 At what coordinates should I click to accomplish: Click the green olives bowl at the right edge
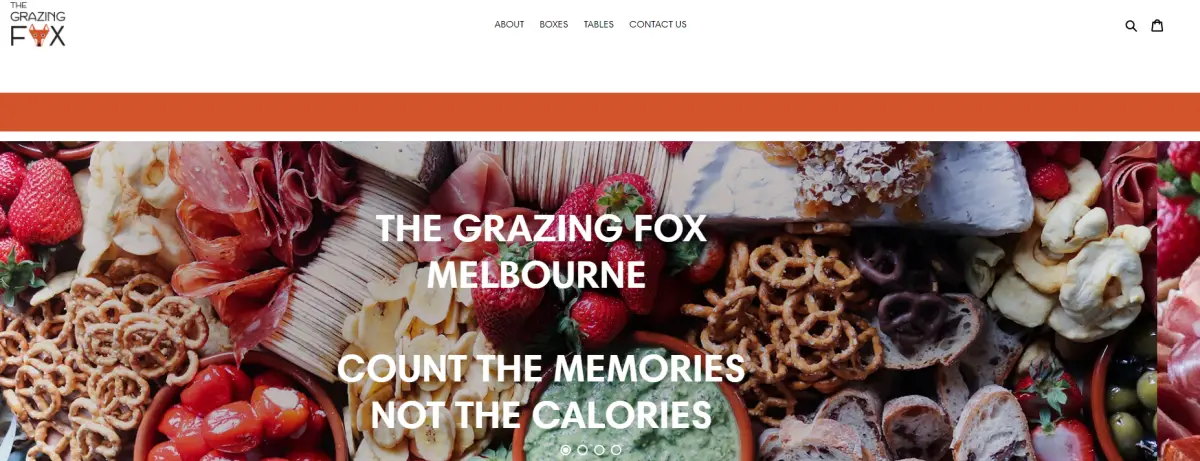(x=1130, y=400)
